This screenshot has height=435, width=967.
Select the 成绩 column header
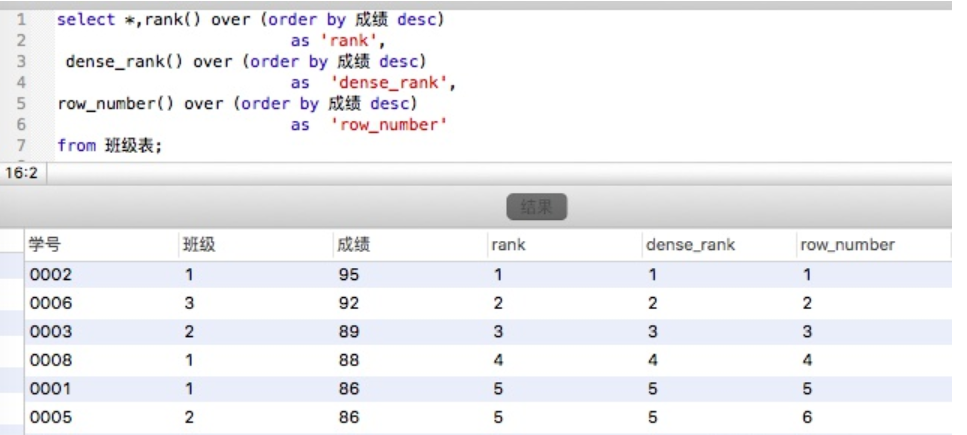(409, 245)
